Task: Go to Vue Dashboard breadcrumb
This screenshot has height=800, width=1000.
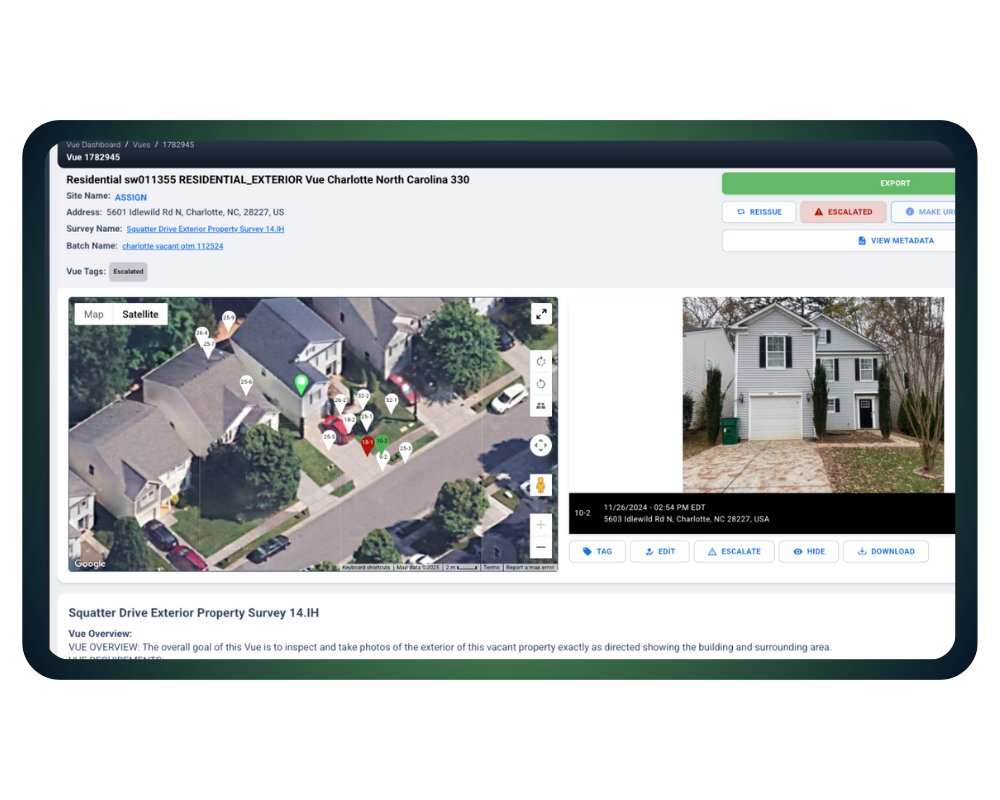Action: (93, 145)
